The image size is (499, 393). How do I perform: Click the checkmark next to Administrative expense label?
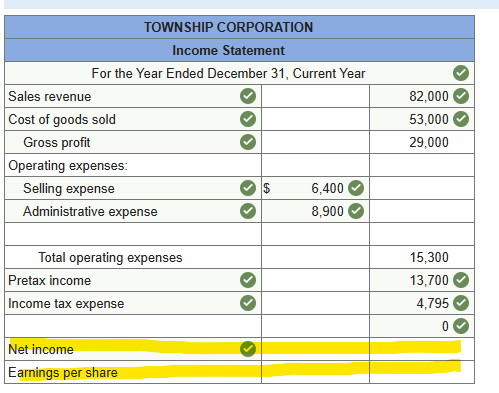248,211
